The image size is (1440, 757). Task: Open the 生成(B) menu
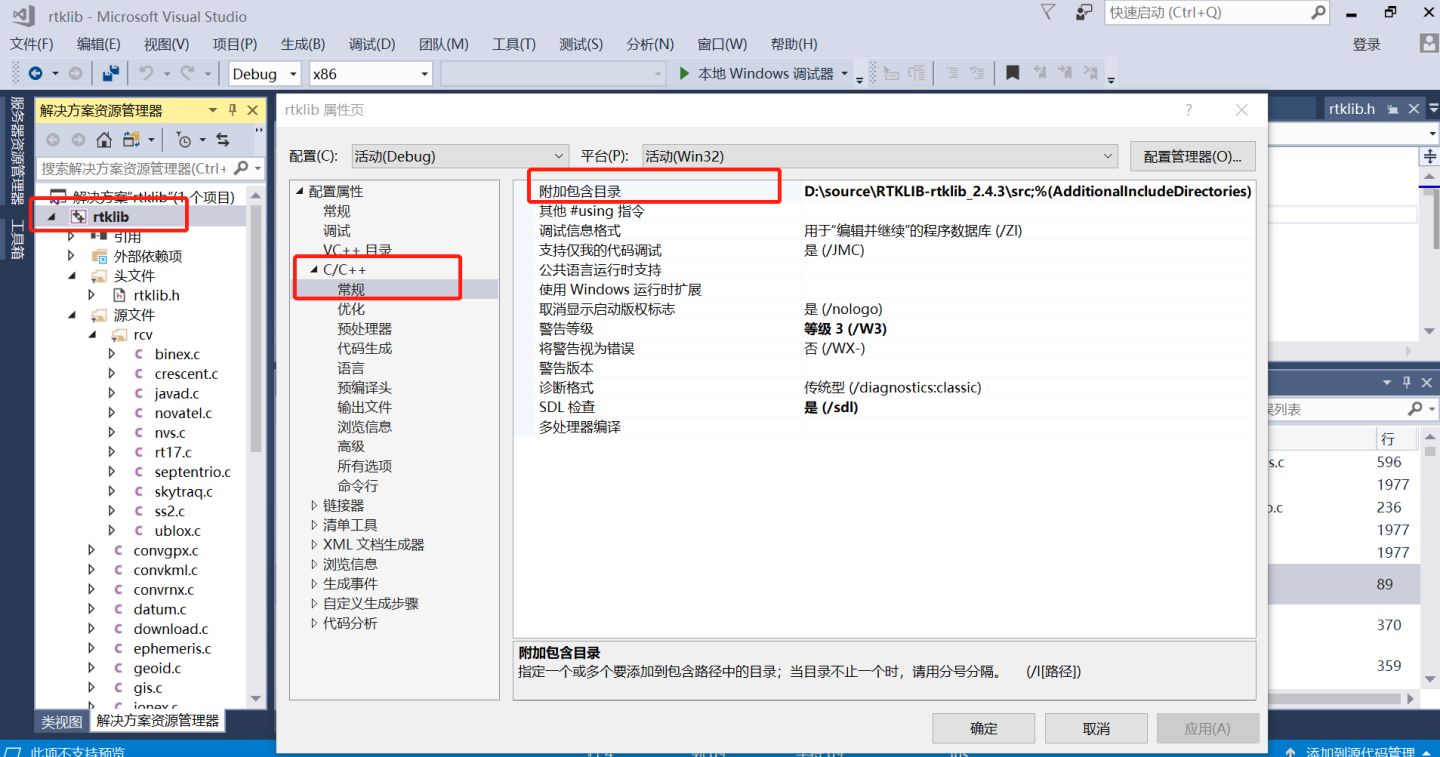[303, 44]
